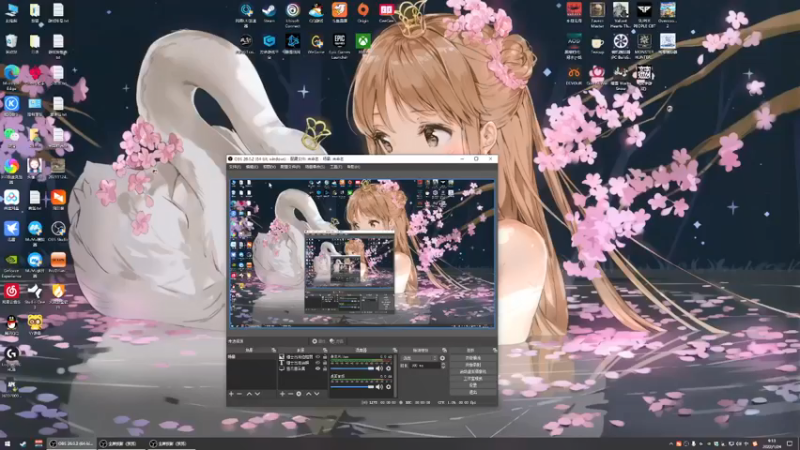
Task: Undock the Controls panel via header icon
Action: click(x=495, y=350)
